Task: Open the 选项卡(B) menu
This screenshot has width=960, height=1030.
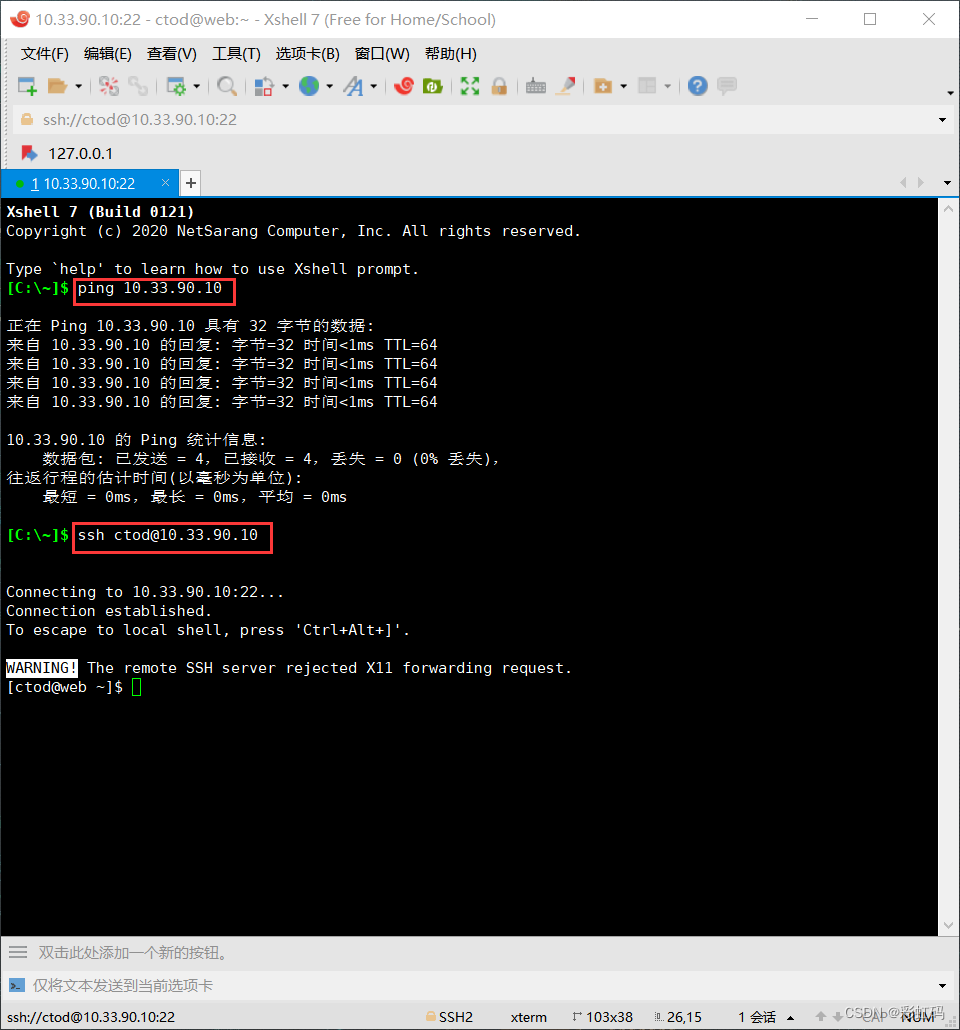Action: (x=308, y=54)
